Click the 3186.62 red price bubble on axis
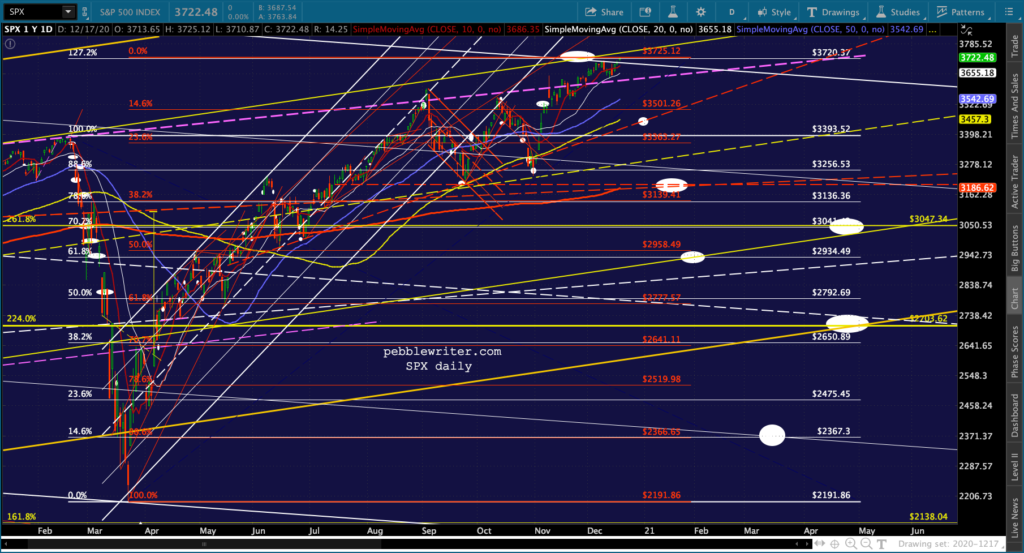Image resolution: width=1024 pixels, height=553 pixels. (977, 187)
